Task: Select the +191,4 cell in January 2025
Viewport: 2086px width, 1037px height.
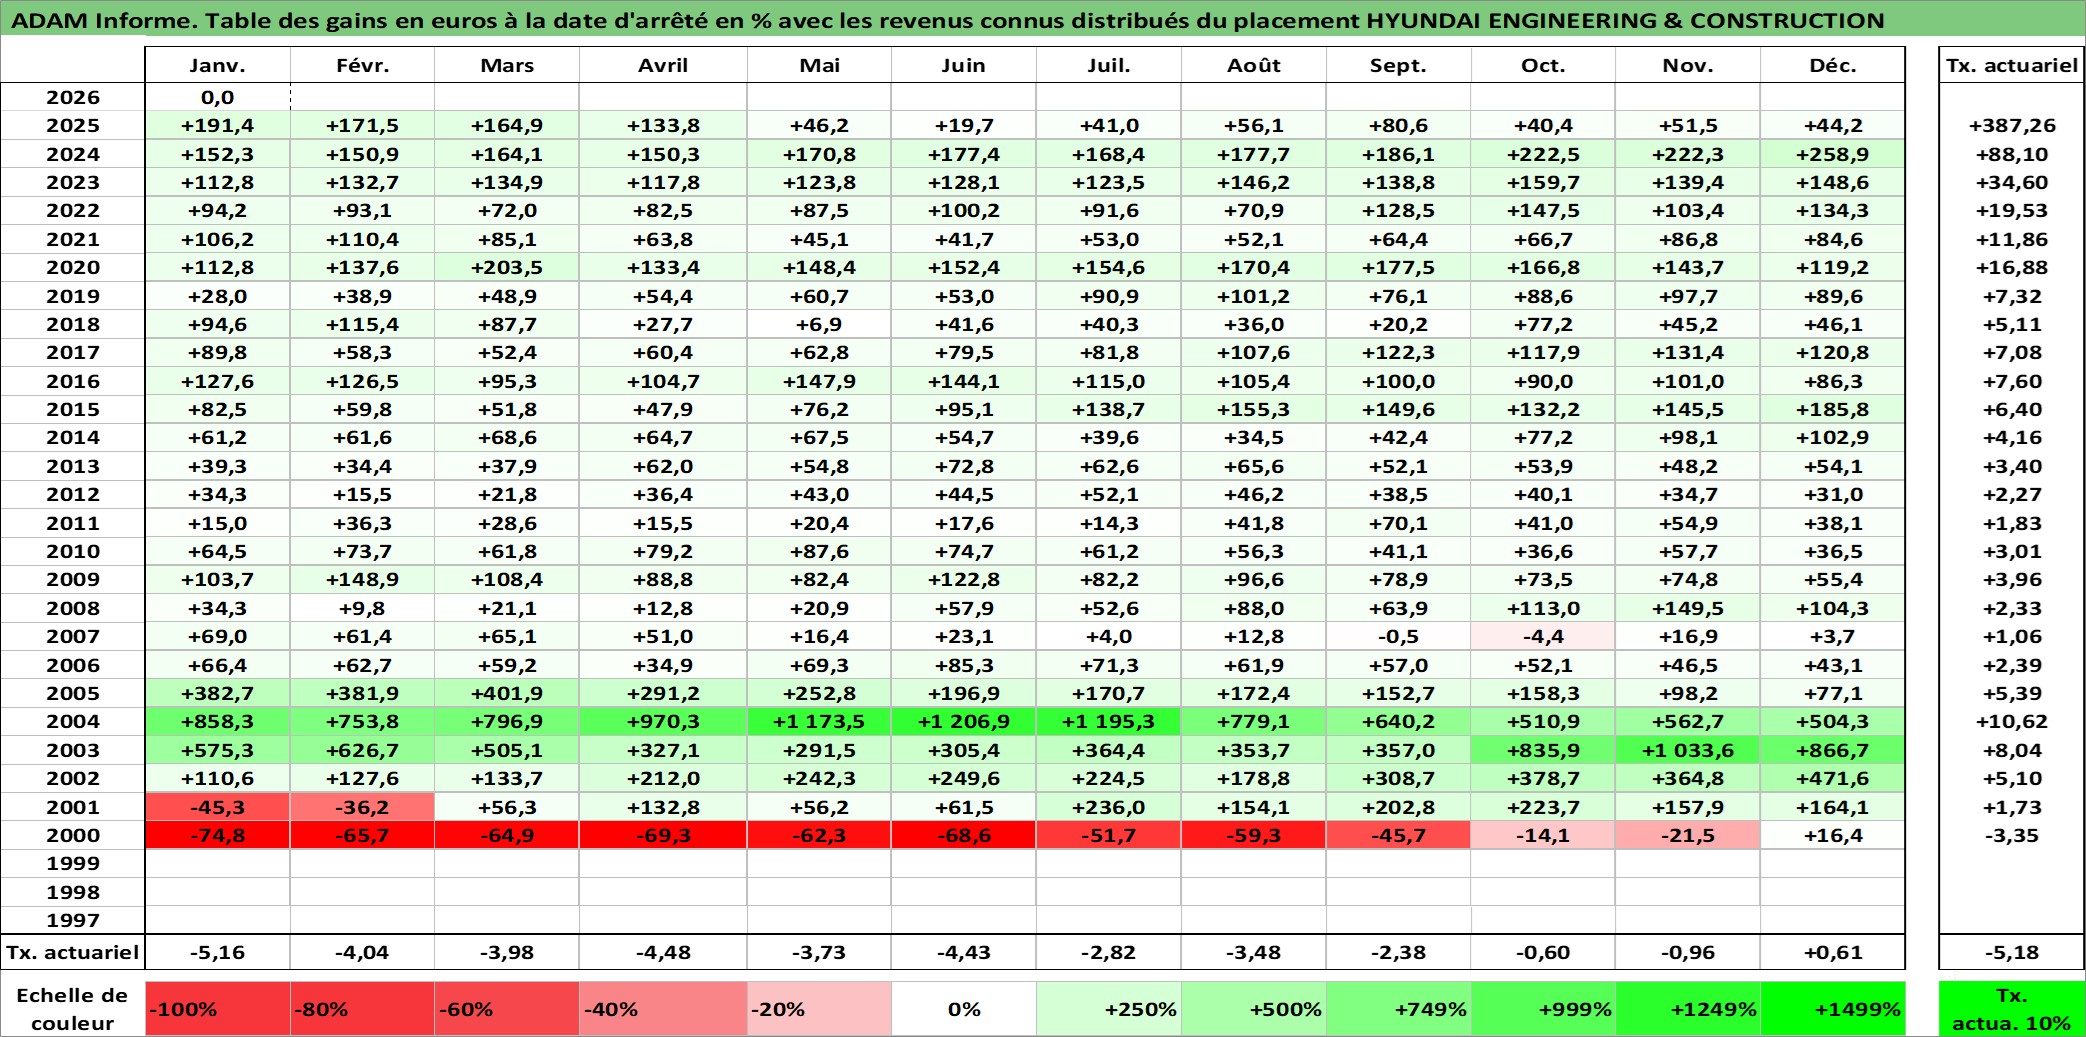Action: pos(218,125)
